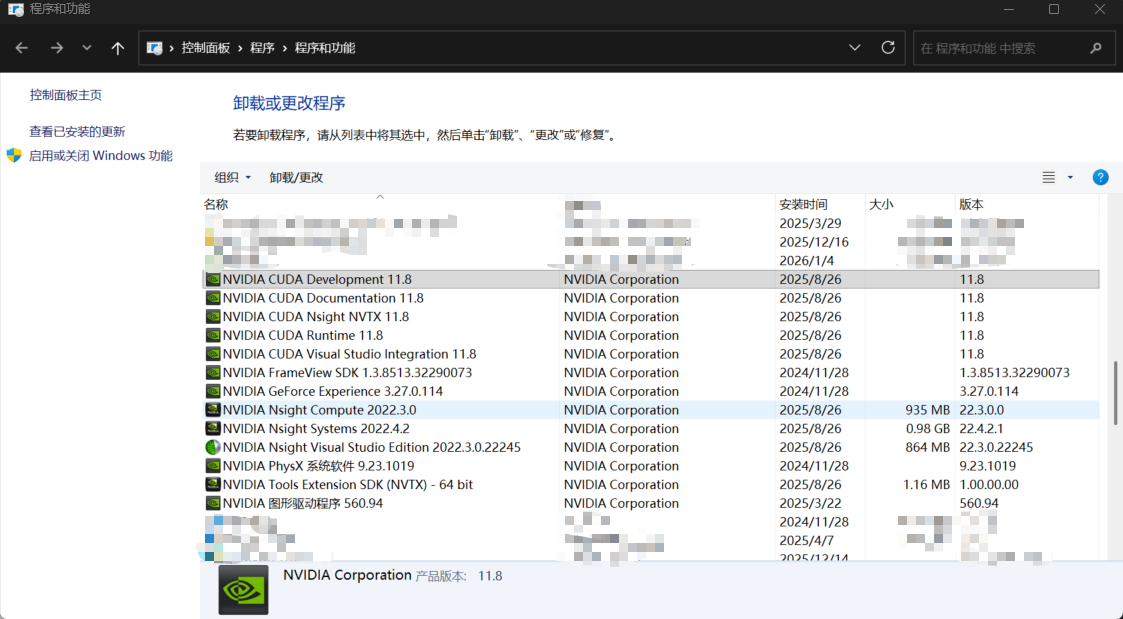Click version value 560.94 in 版本 column
The width and height of the screenshot is (1123, 619).
[979, 503]
